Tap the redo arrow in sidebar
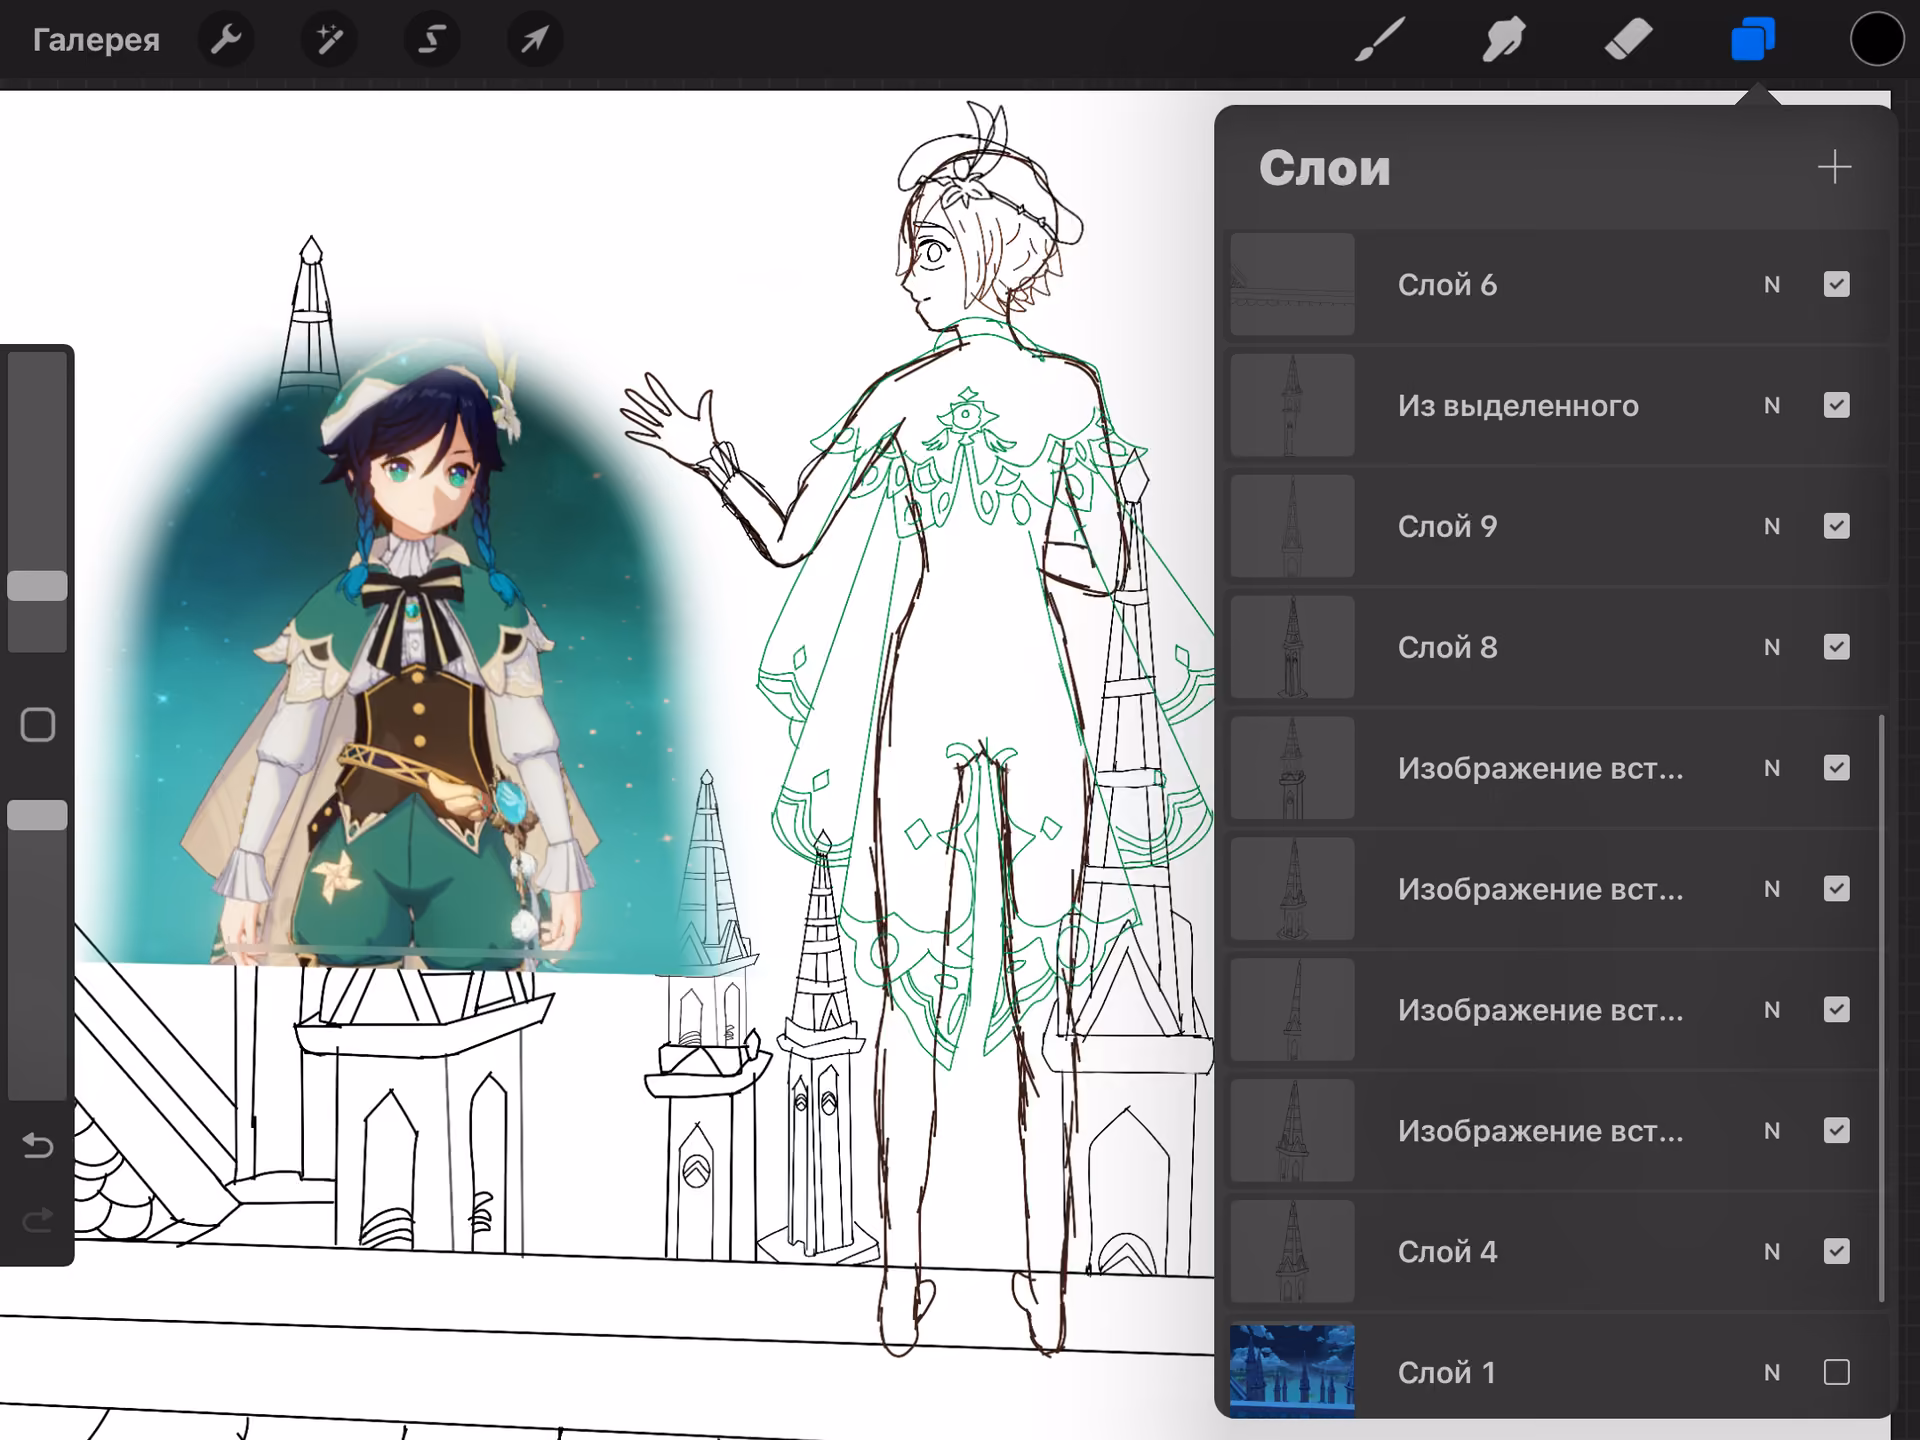This screenshot has height=1440, width=1920. tap(38, 1220)
